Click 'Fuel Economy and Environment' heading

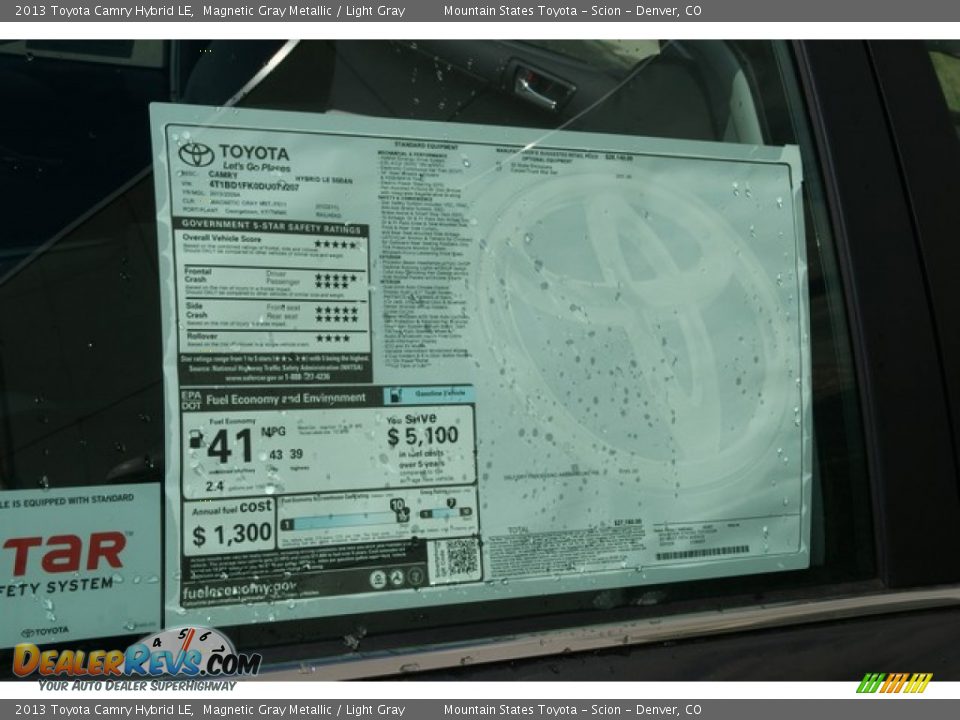click(286, 399)
